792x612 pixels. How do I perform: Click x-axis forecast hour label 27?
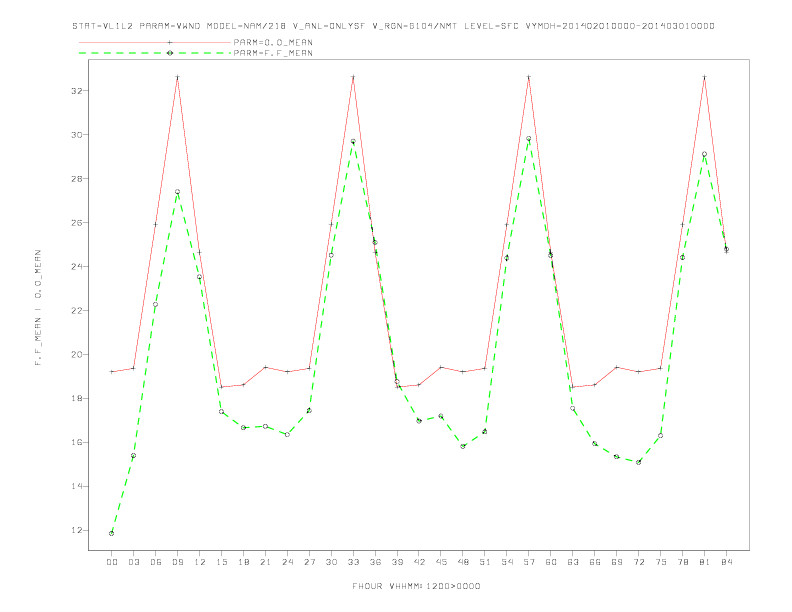click(309, 562)
